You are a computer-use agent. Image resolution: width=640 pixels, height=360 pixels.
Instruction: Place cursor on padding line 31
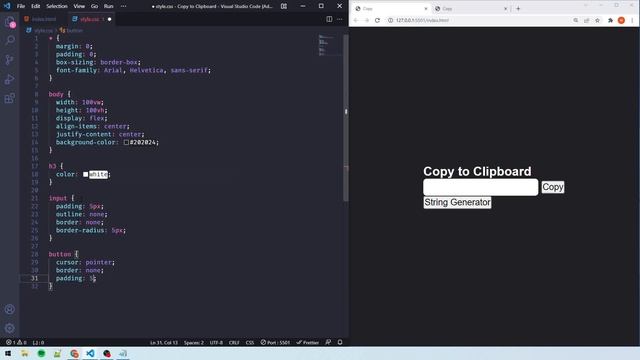[76, 278]
